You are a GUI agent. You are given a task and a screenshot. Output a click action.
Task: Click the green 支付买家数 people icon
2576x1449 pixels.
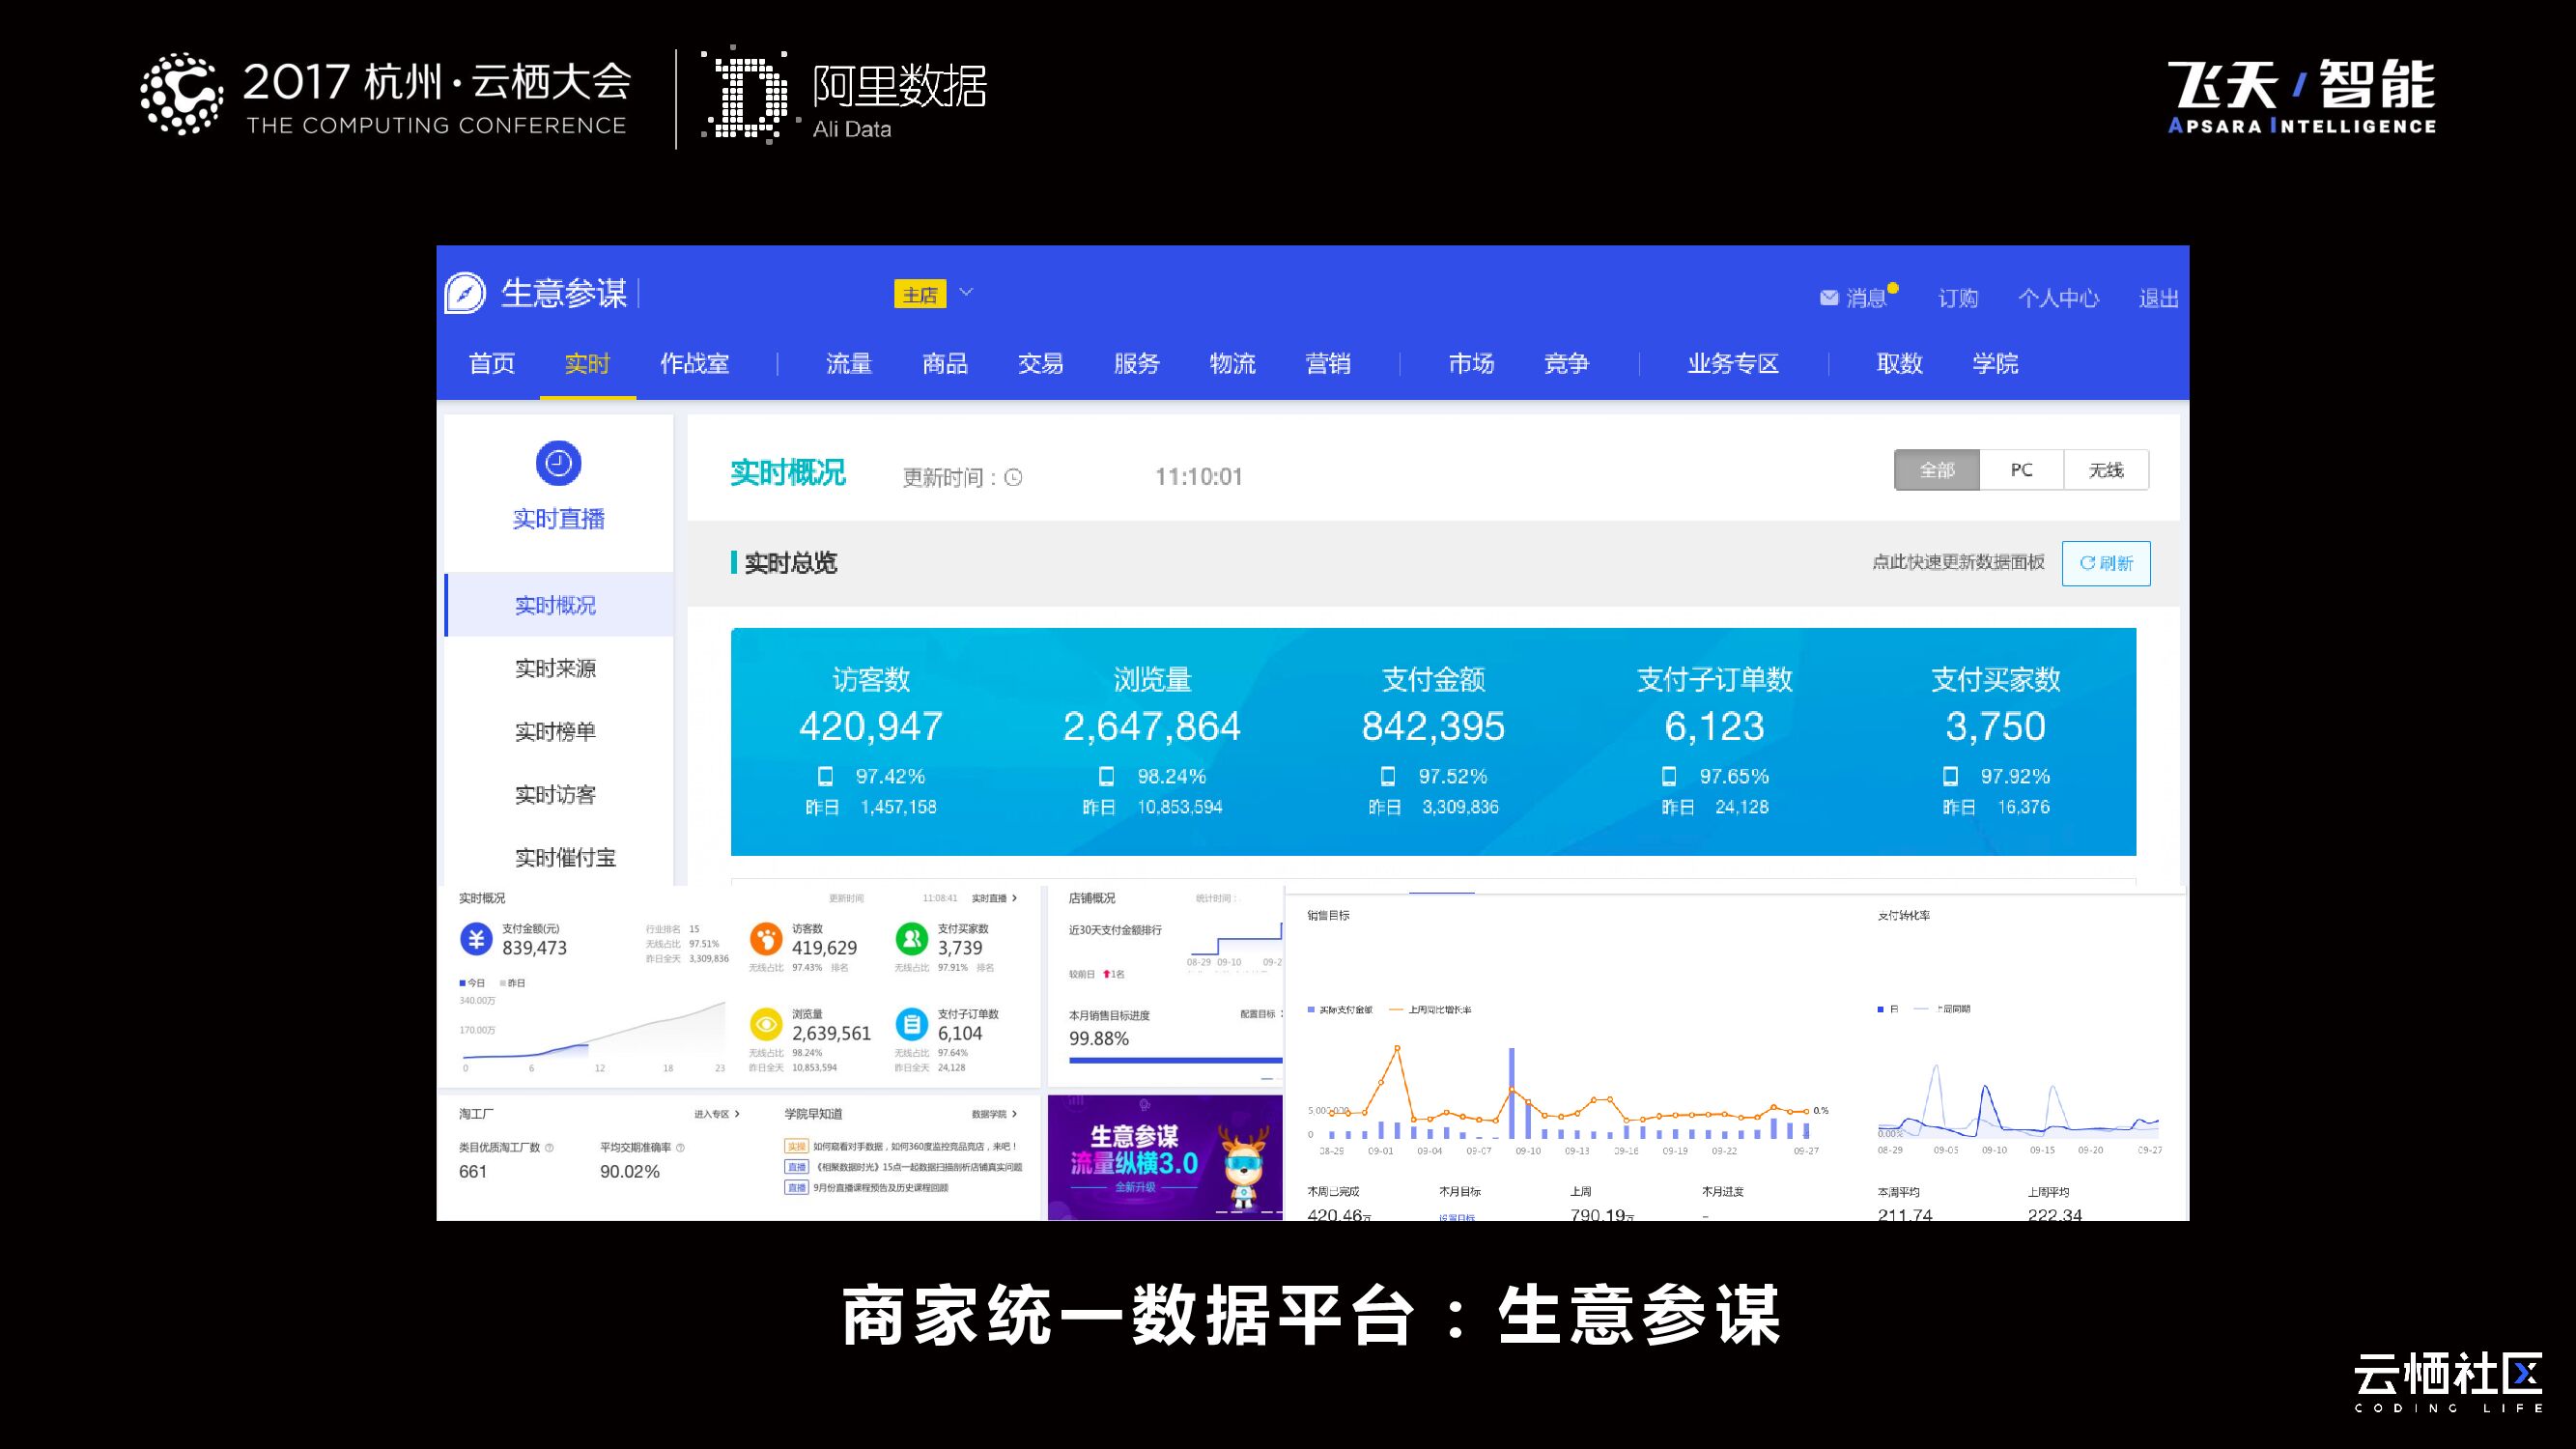[x=911, y=939]
